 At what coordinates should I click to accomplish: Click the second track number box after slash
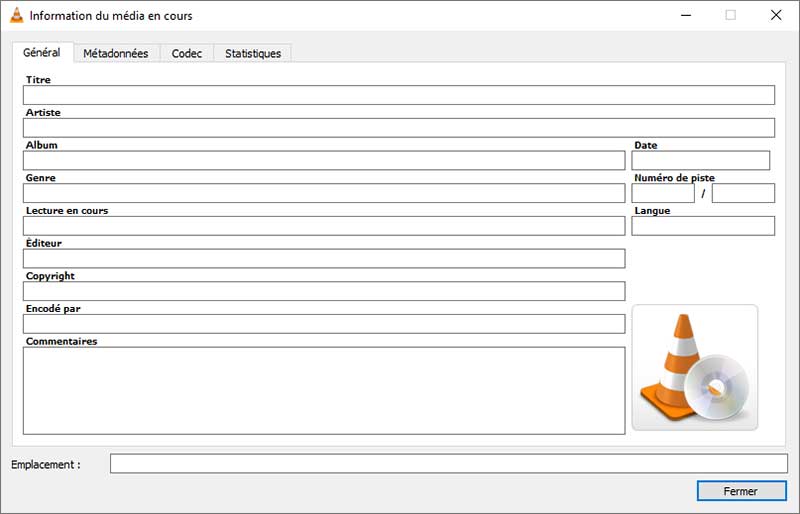tap(743, 193)
